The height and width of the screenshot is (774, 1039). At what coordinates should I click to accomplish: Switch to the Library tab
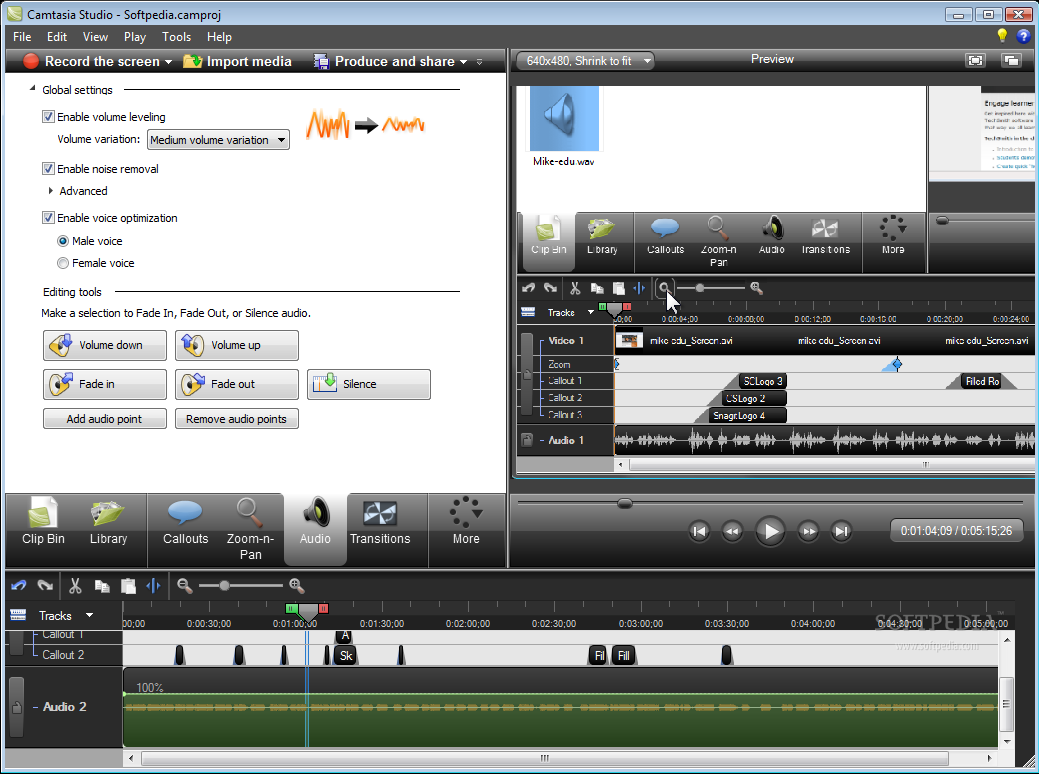108,524
